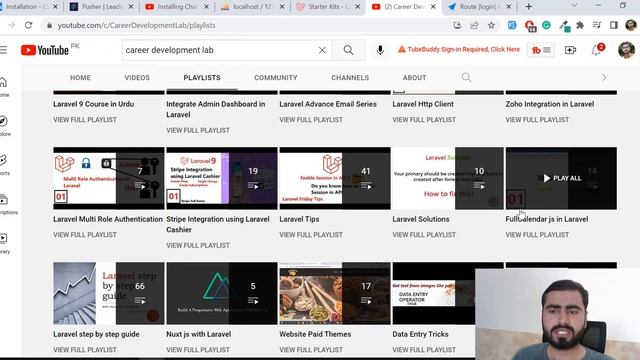Open Explore in sidebar
The height and width of the screenshot is (360, 640).
point(4,126)
